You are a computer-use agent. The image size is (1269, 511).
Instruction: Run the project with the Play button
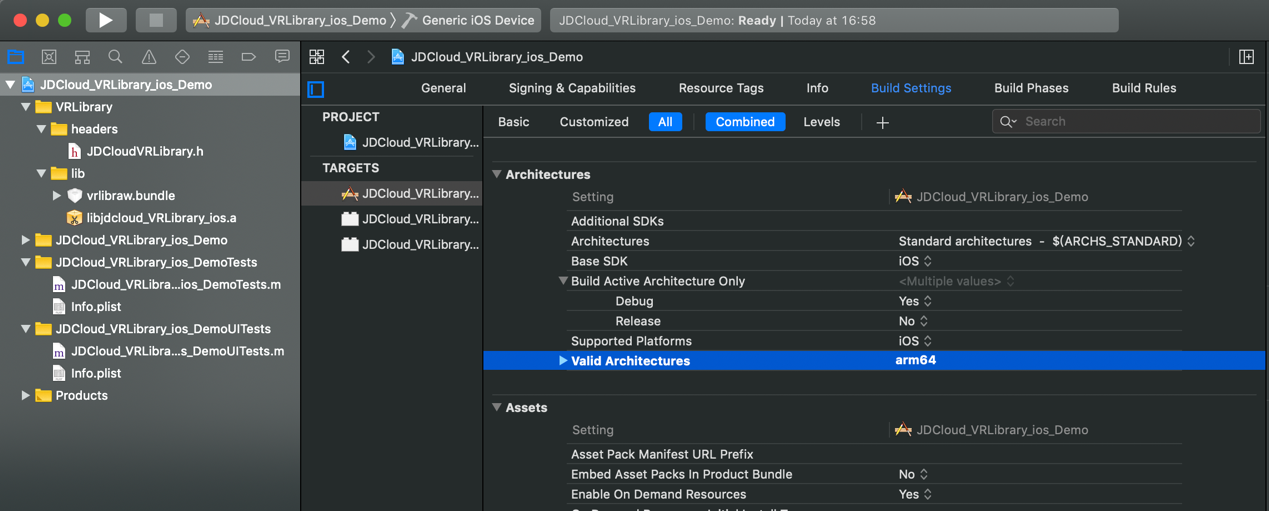click(x=105, y=20)
